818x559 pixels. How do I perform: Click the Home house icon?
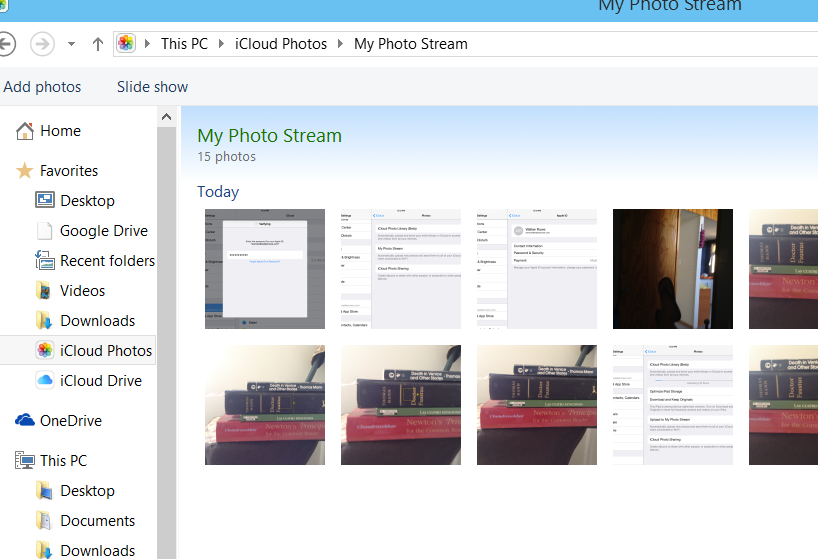[25, 131]
